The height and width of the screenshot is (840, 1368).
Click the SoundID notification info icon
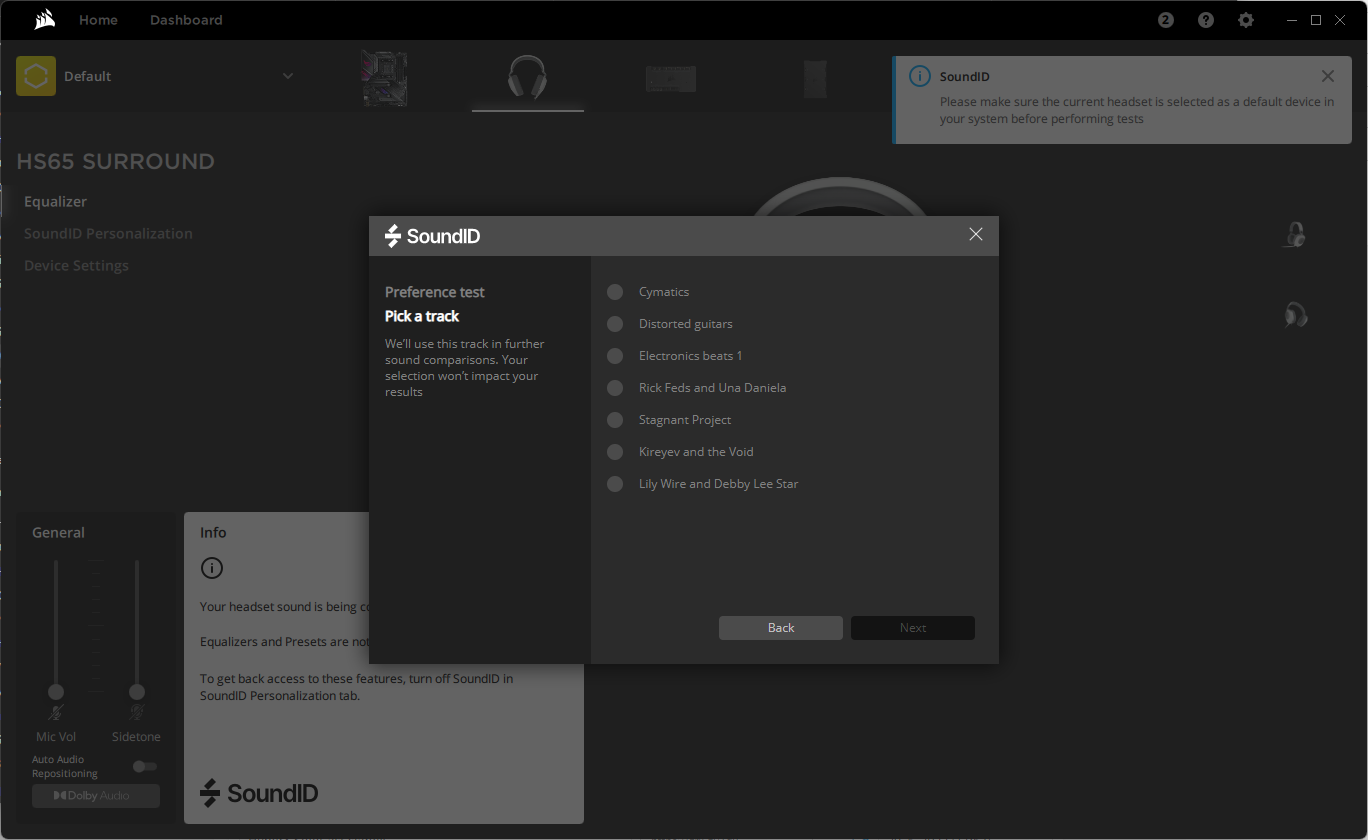pos(919,77)
